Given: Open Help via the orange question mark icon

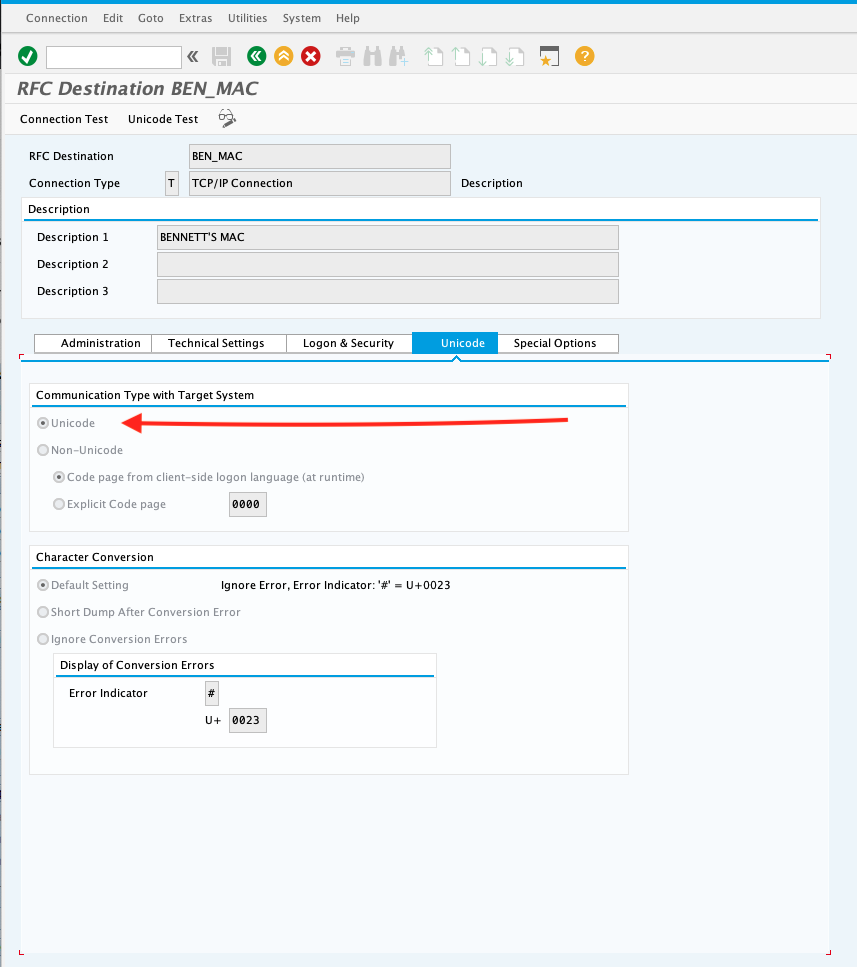Looking at the screenshot, I should (x=584, y=56).
